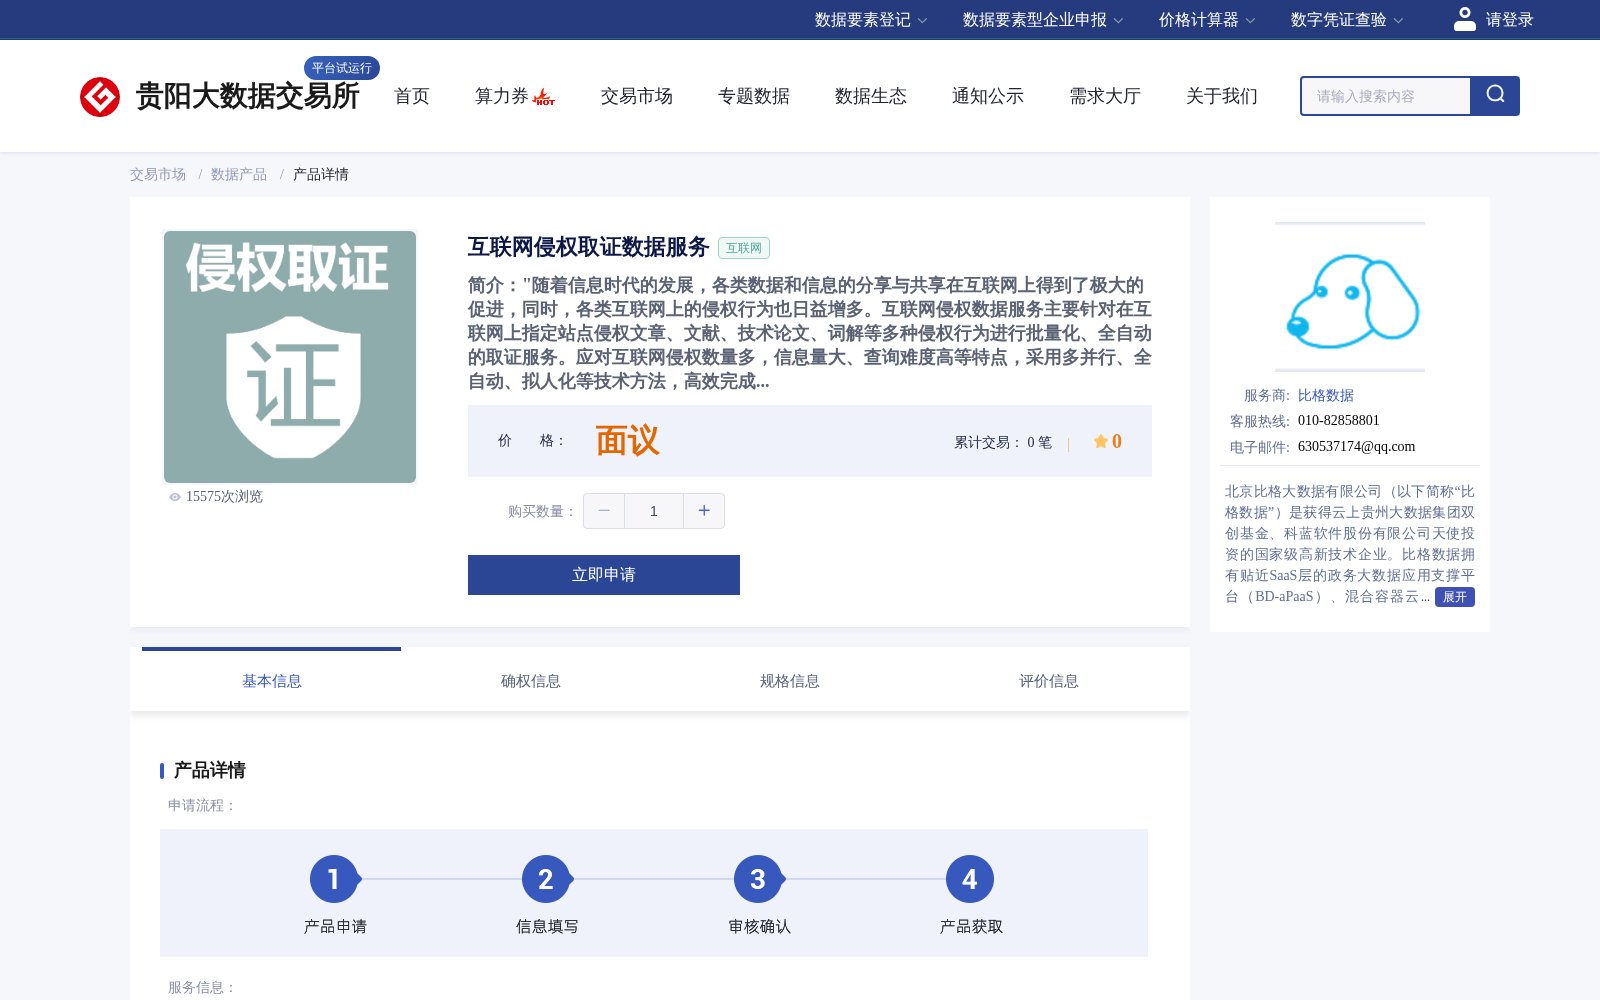The height and width of the screenshot is (1000, 1600).
Task: Increase purchase quantity with plus button
Action: click(704, 511)
